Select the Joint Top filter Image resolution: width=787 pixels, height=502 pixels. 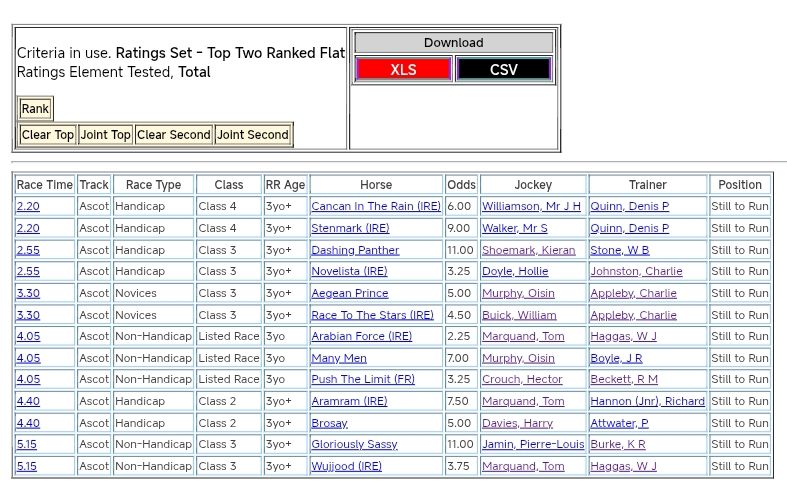click(105, 135)
